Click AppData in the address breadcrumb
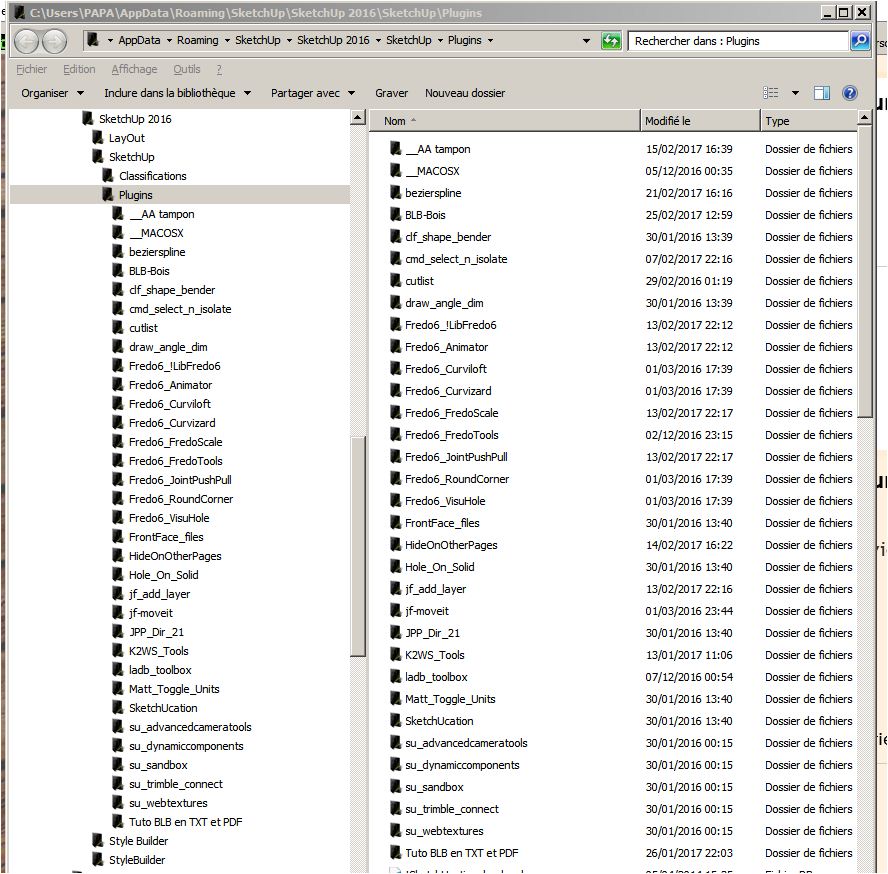This screenshot has height=874, width=888. point(139,40)
